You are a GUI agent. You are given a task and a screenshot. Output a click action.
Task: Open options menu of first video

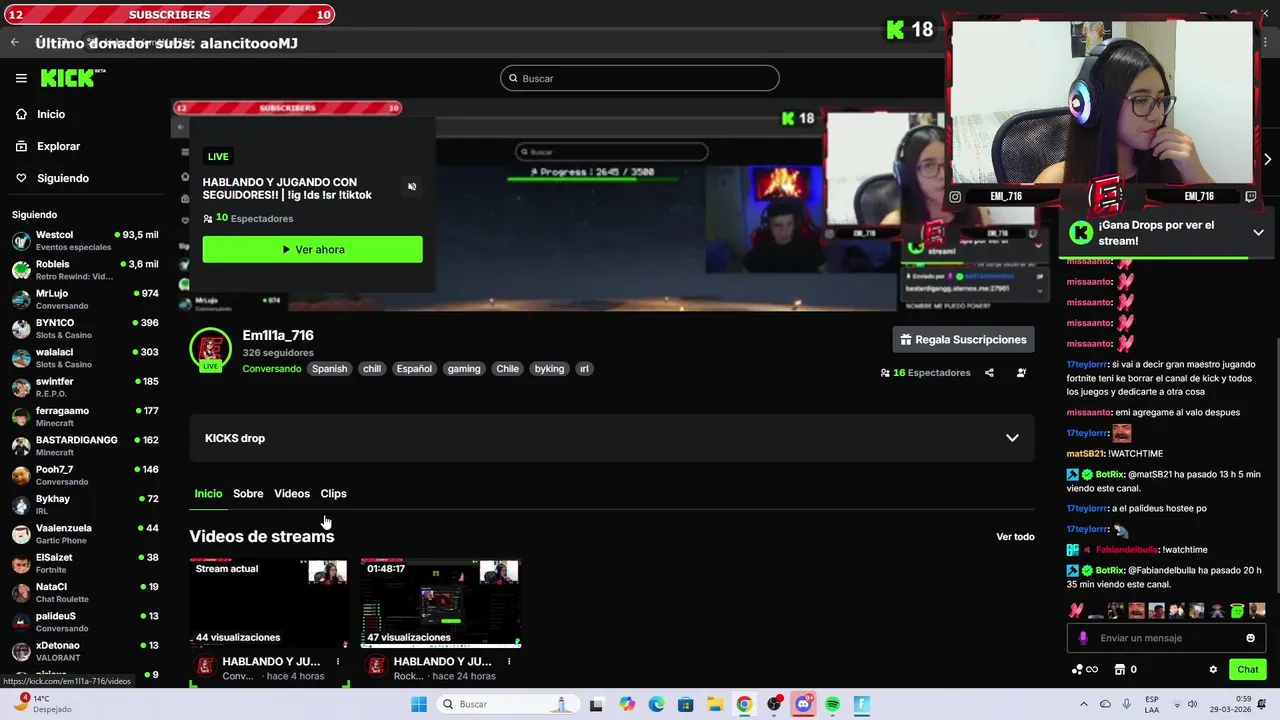pos(338,662)
